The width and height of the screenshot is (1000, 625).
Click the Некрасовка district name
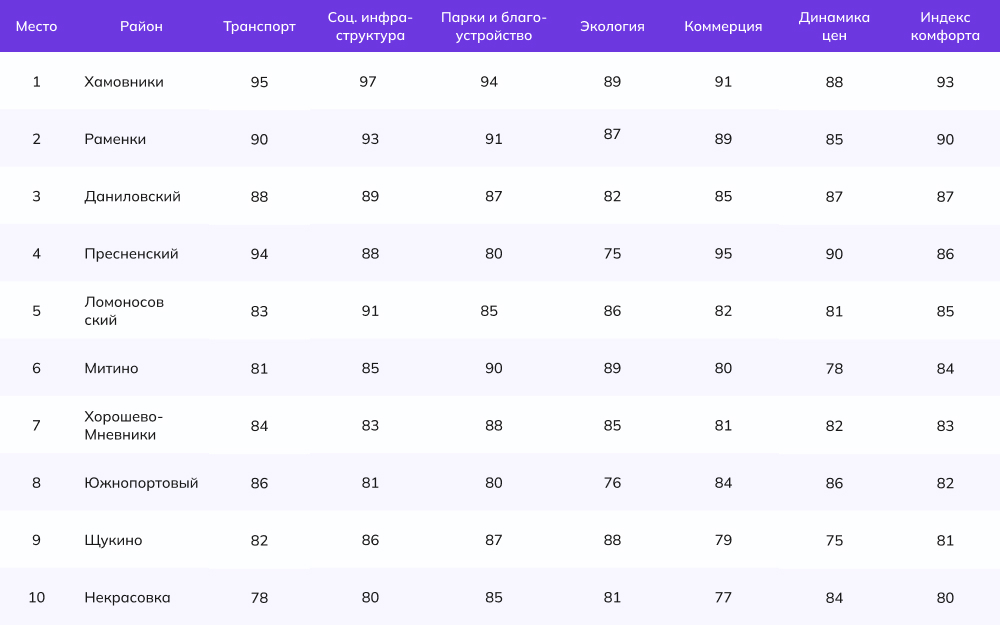pos(127,598)
